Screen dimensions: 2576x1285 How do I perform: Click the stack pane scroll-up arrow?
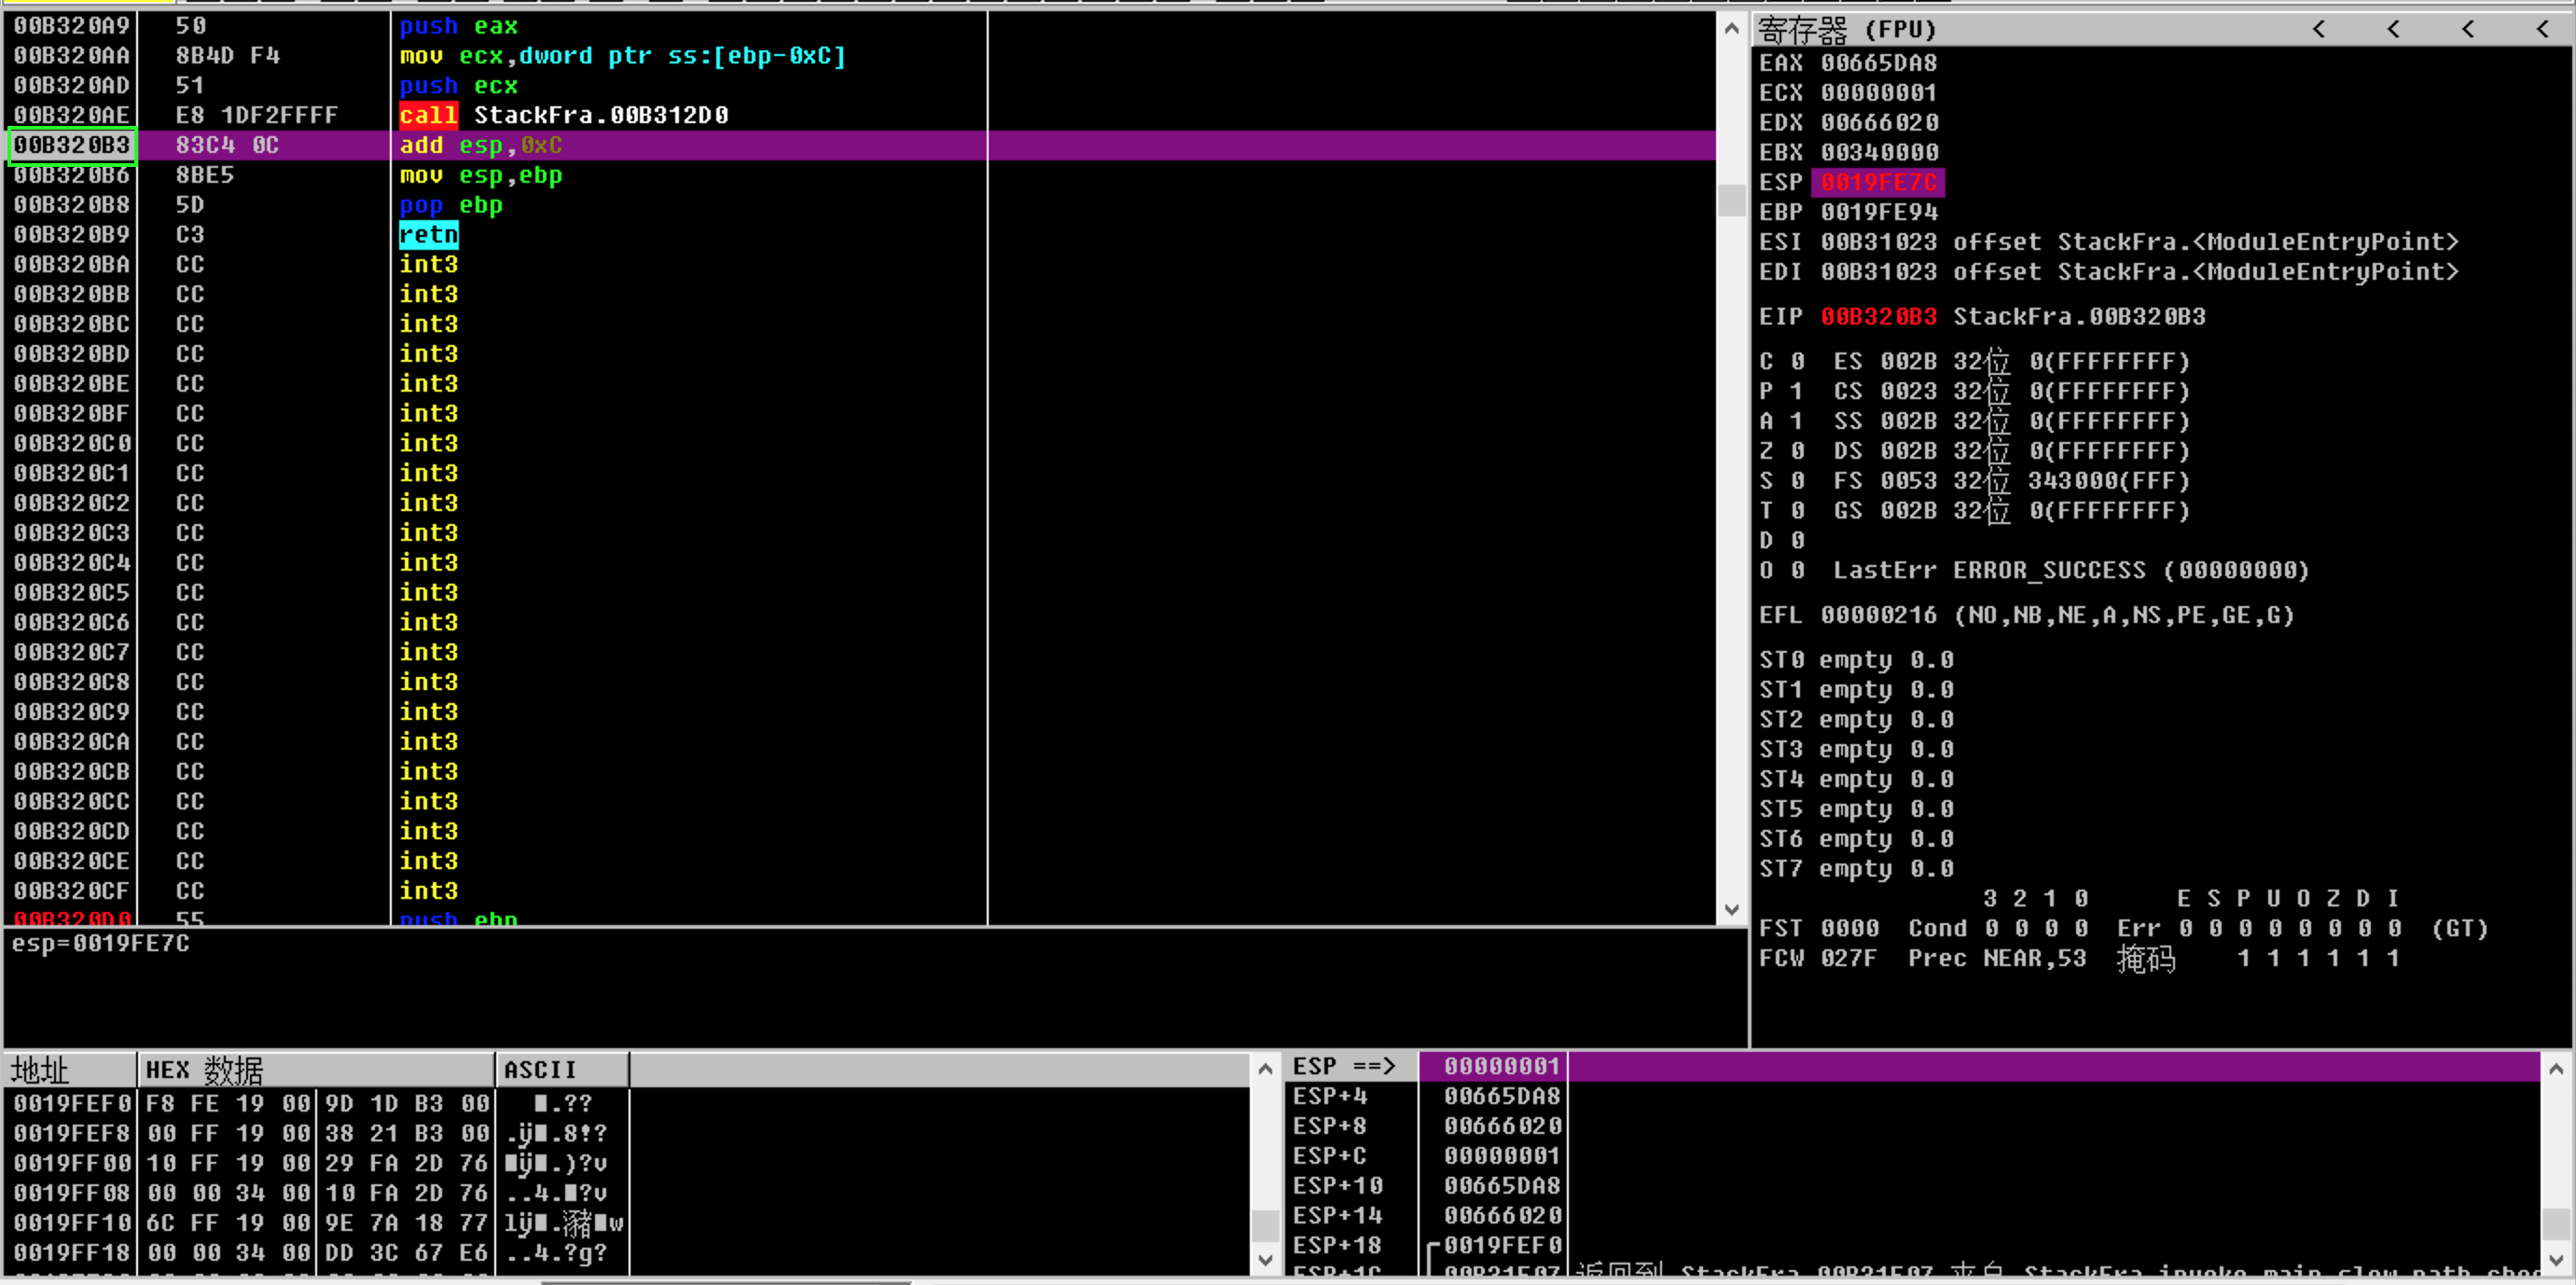point(2556,1069)
